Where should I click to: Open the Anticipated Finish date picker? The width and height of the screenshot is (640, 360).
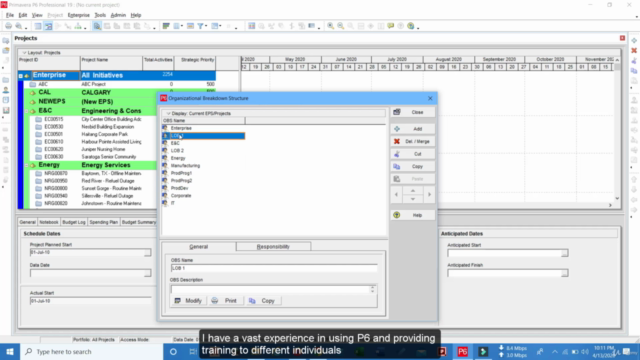[564, 273]
